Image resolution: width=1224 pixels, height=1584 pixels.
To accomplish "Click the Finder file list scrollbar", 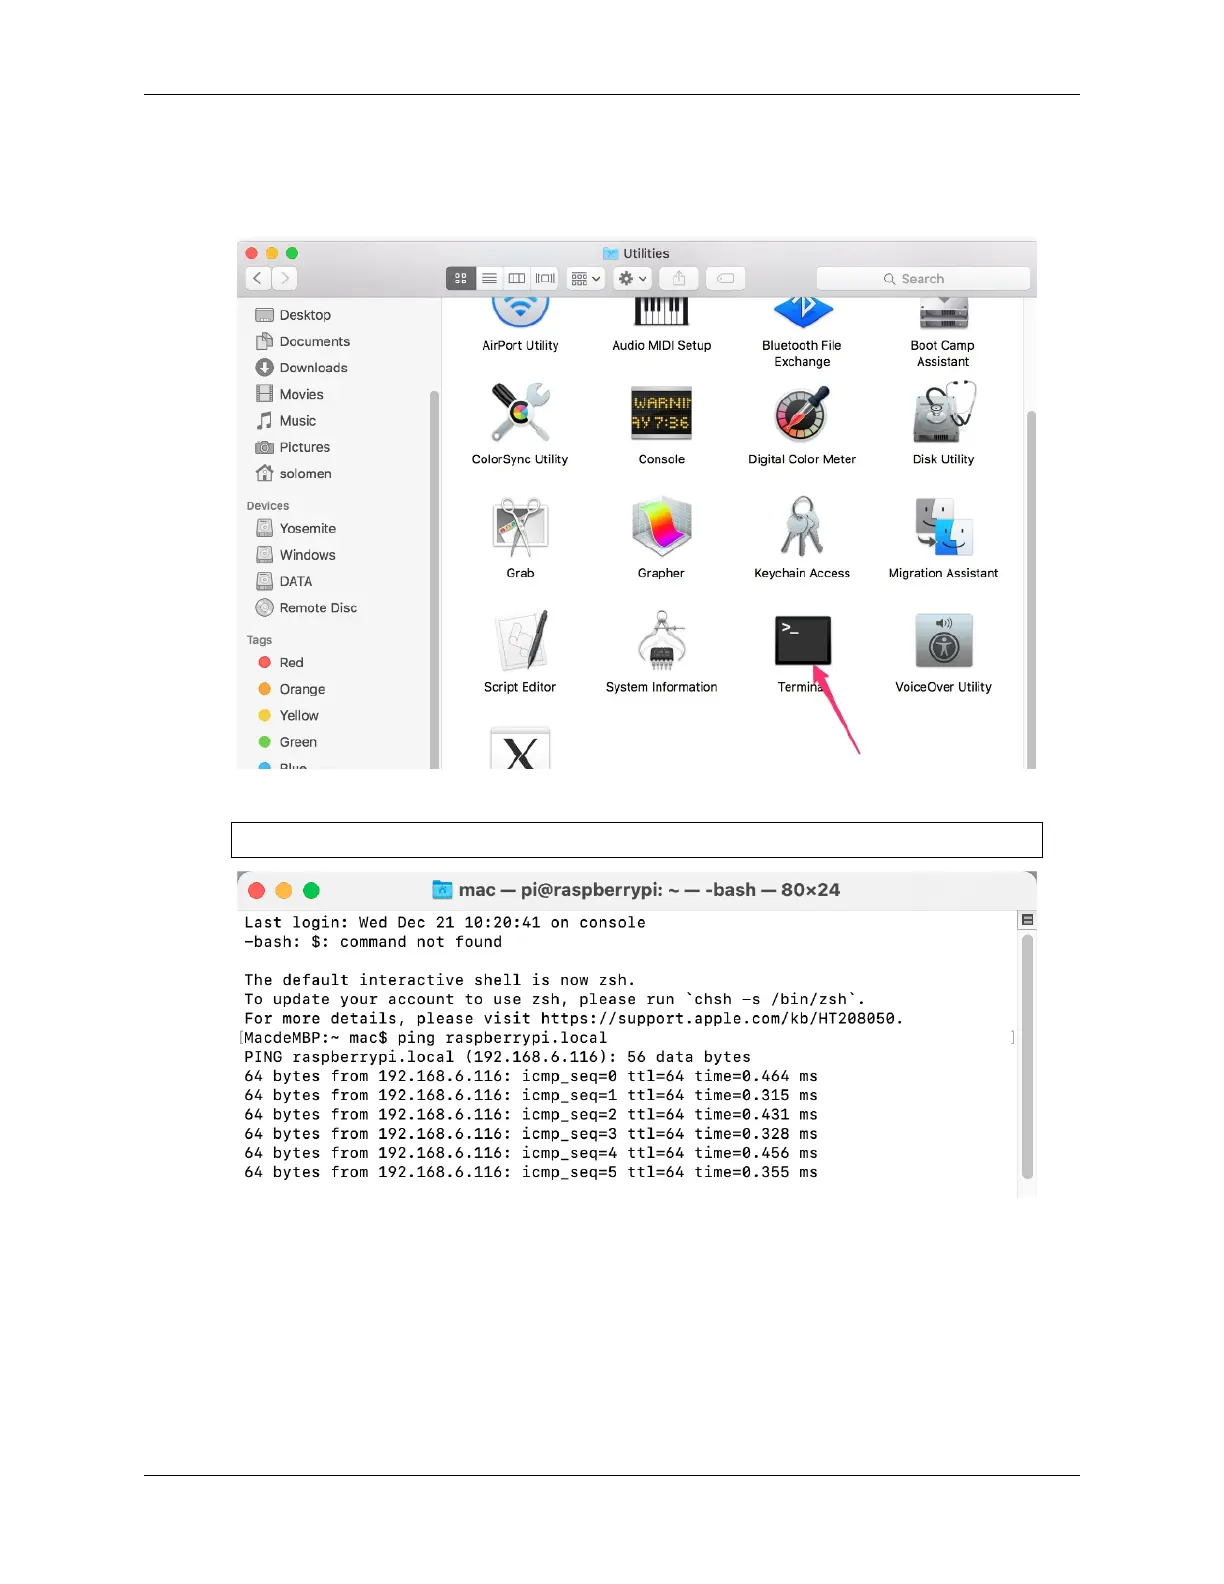I will [1031, 588].
